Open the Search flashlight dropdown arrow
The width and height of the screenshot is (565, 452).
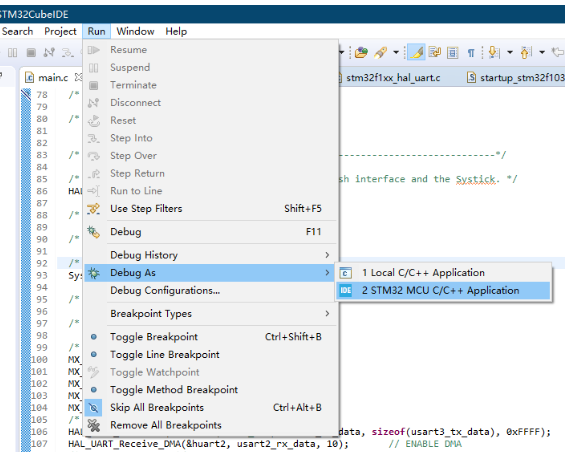(x=396, y=53)
